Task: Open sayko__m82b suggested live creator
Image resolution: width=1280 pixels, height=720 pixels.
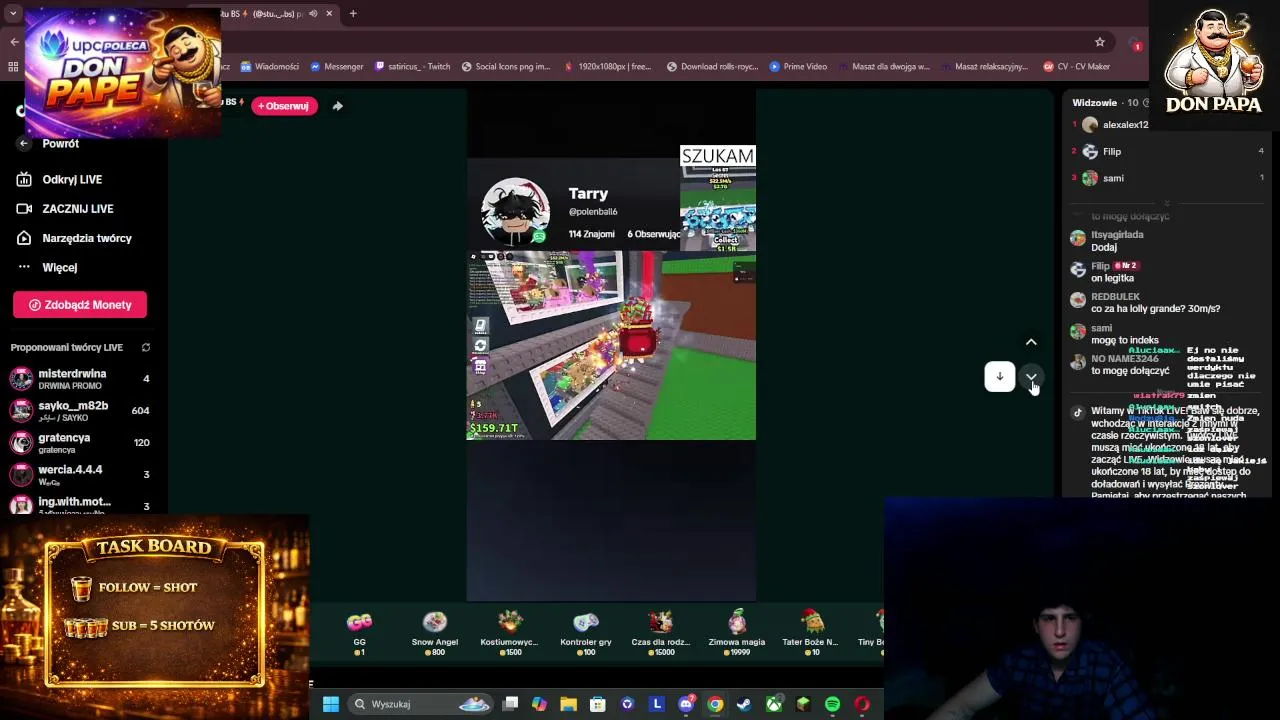Action: coord(80,410)
